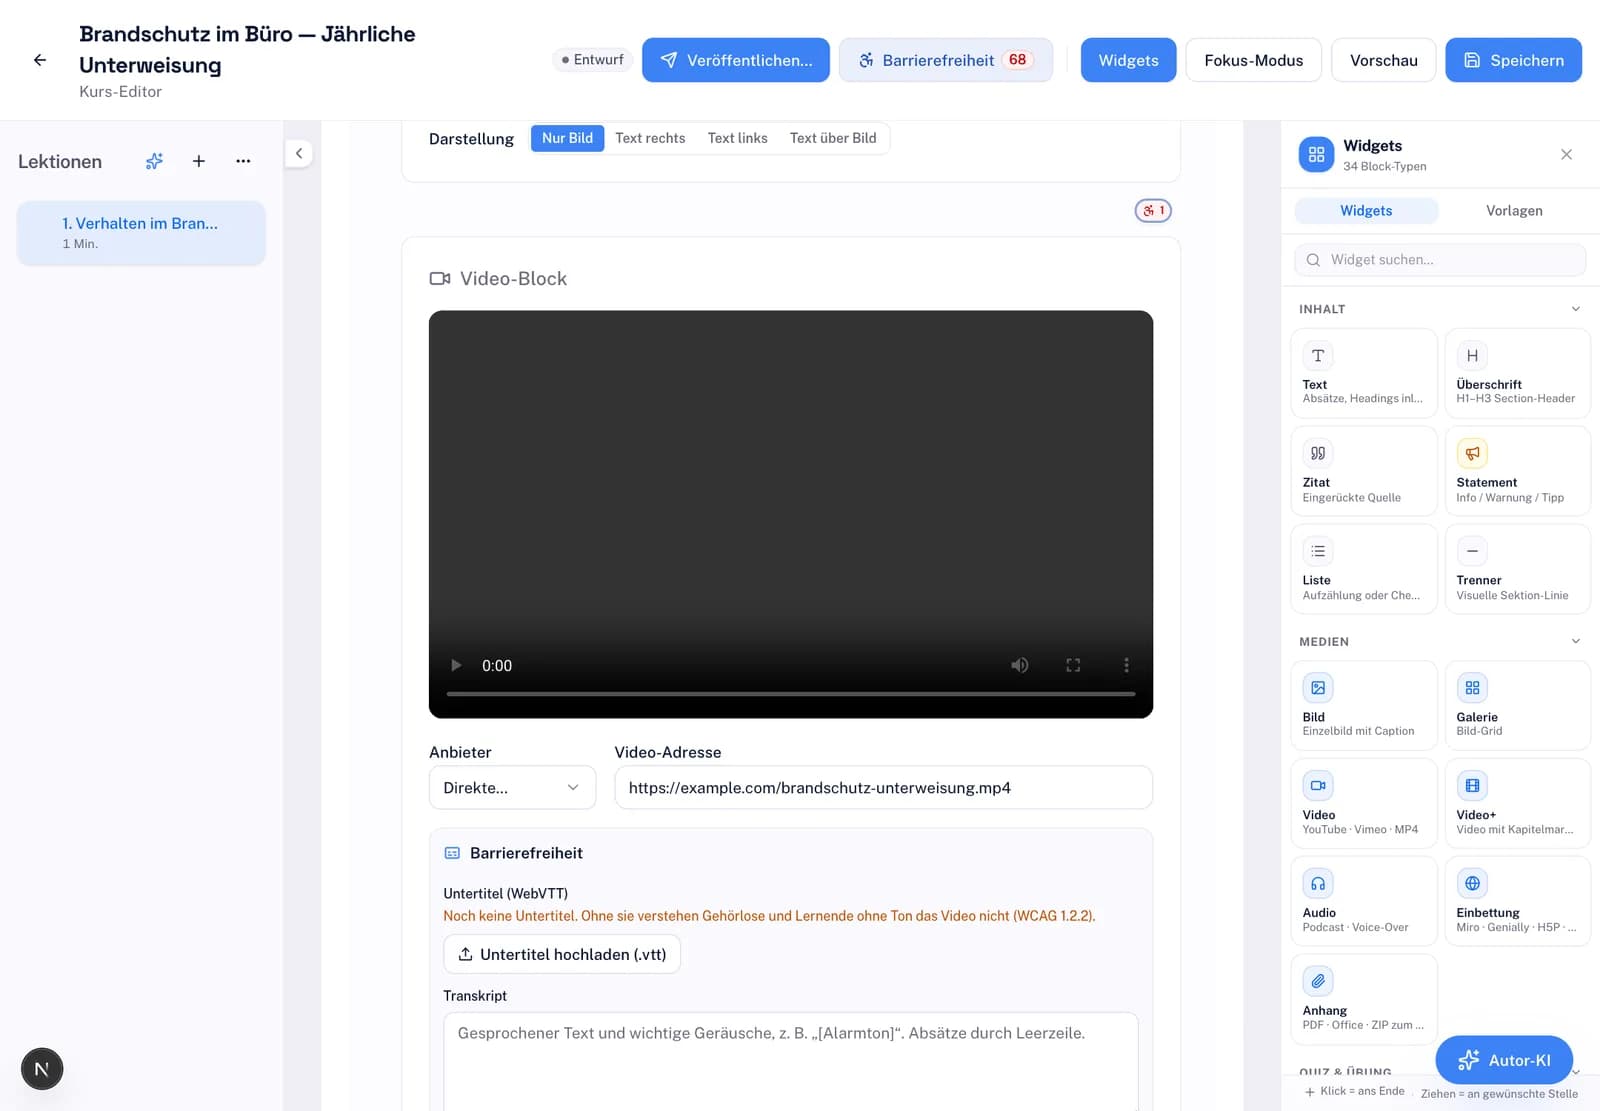The width and height of the screenshot is (1600, 1111).
Task: Collapse the lessons sidebar with chevron
Action: (299, 153)
